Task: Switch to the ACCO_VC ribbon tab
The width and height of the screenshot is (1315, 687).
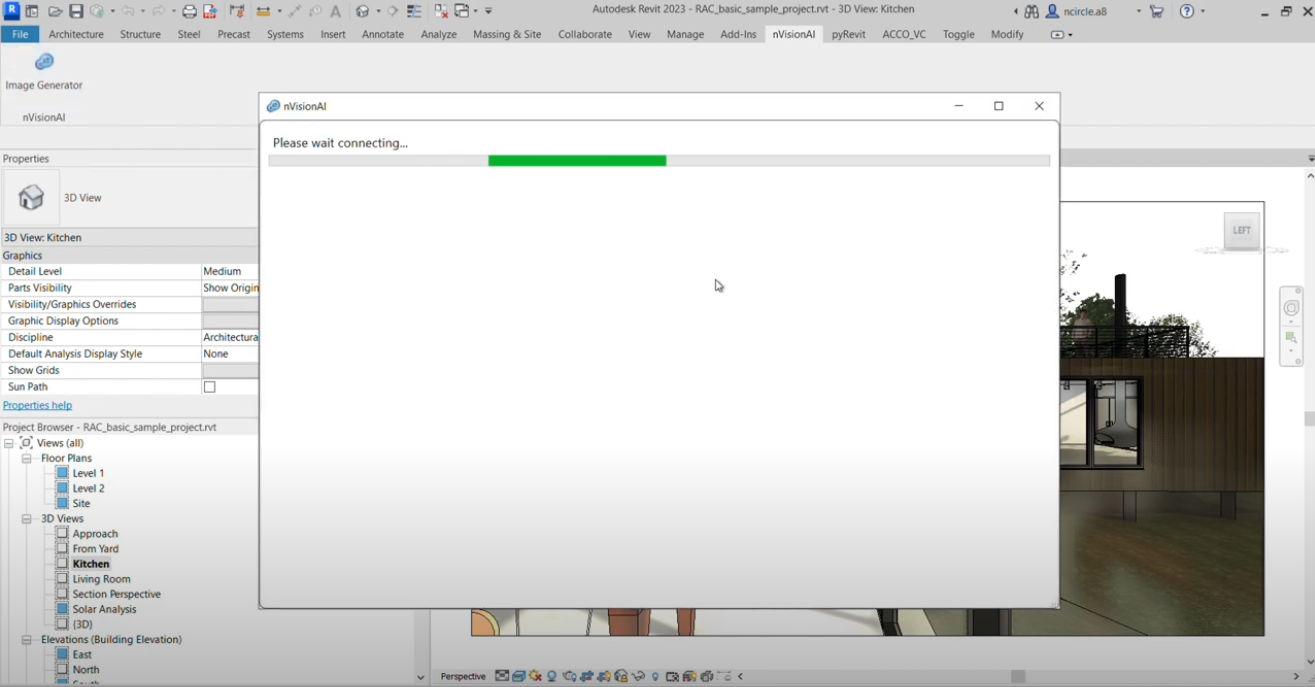Action: point(904,34)
